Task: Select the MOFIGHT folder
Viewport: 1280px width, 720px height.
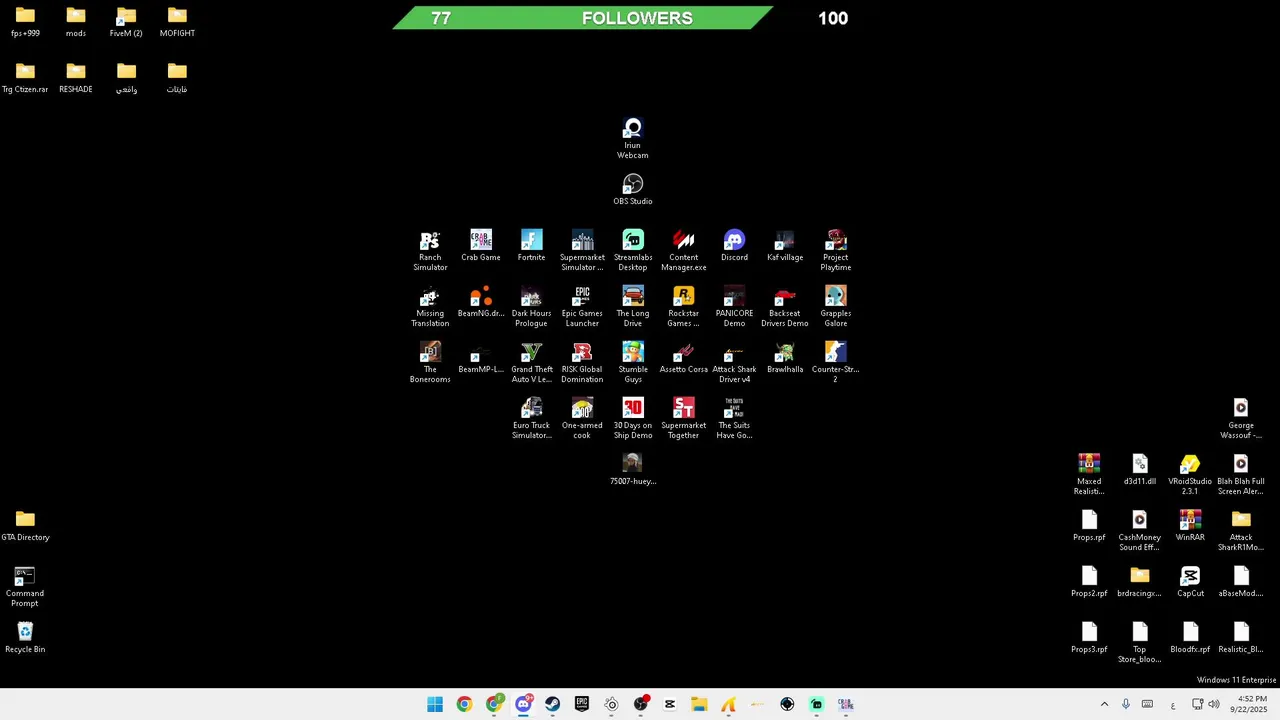Action: click(x=177, y=21)
